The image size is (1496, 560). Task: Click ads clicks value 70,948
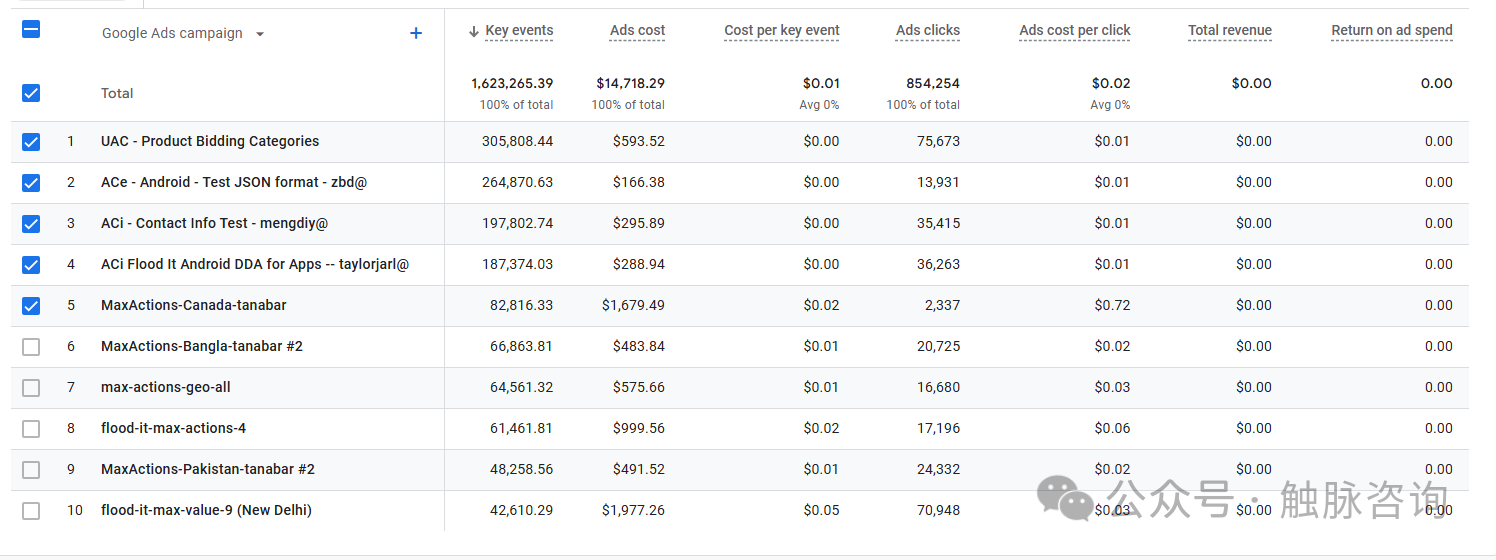pos(938,510)
